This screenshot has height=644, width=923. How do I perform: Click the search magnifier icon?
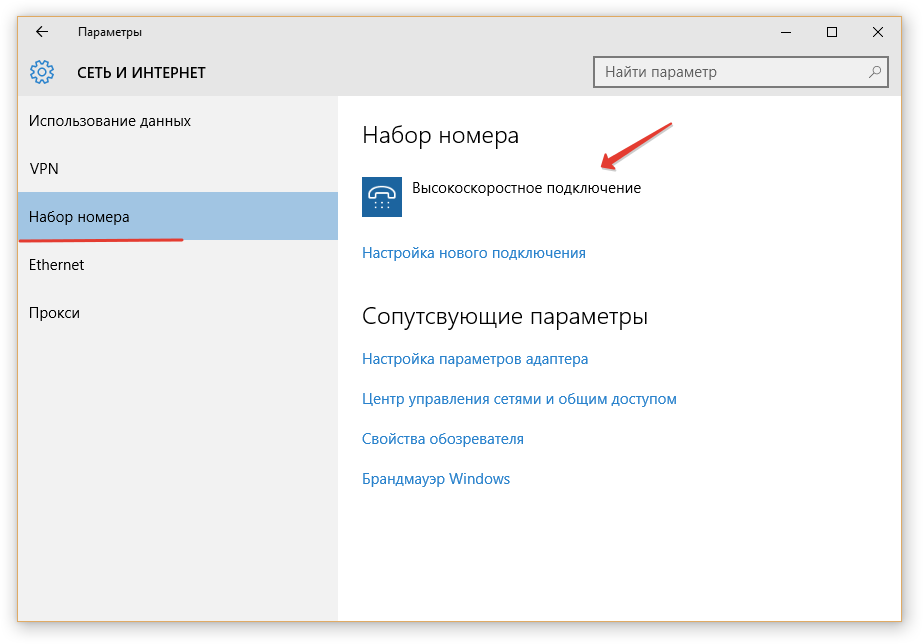tap(875, 72)
